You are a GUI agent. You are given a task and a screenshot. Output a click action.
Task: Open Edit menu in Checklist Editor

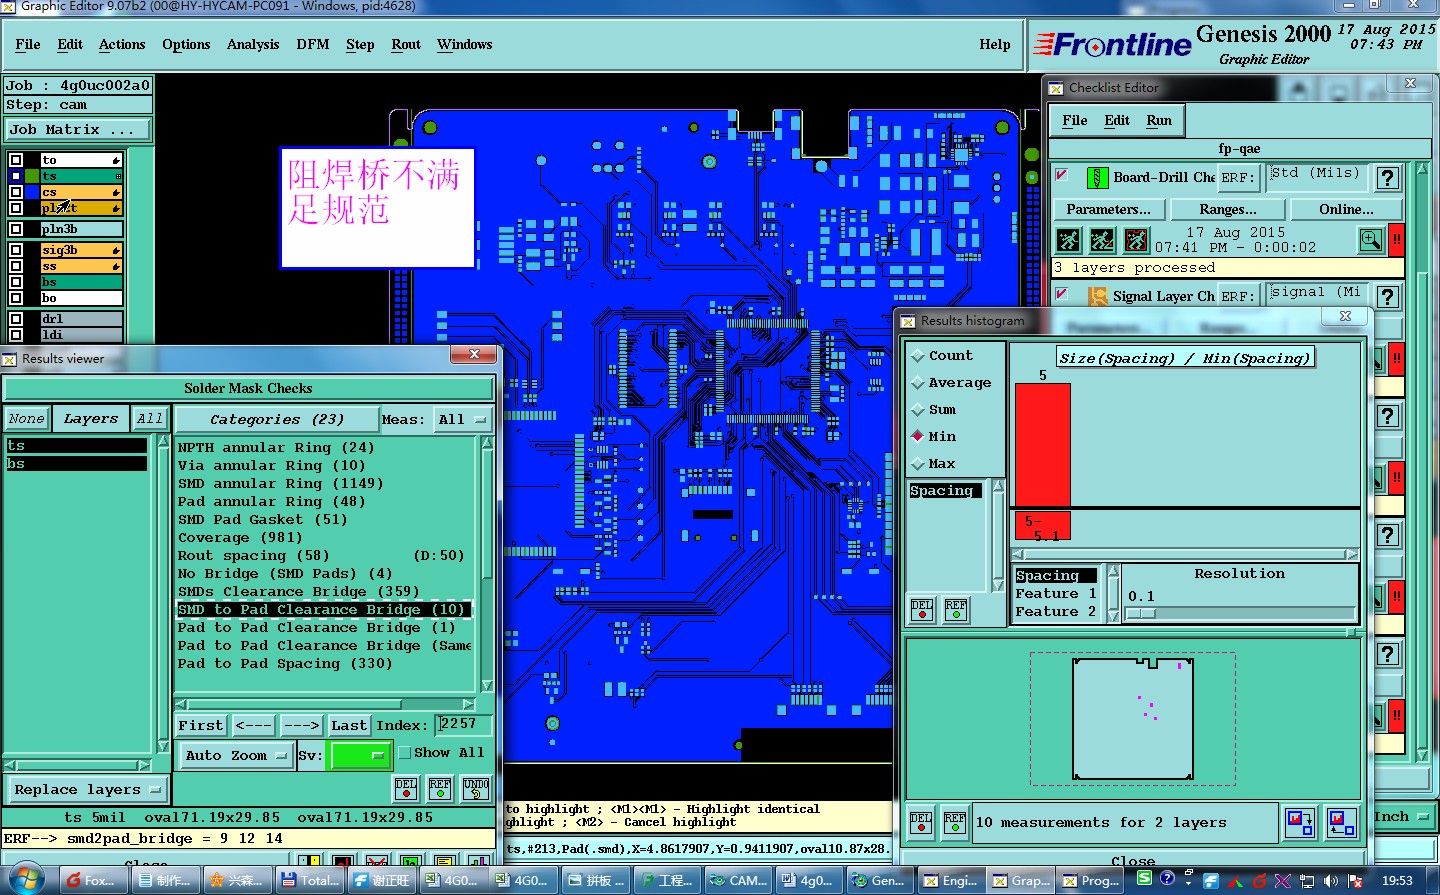[x=1117, y=121]
